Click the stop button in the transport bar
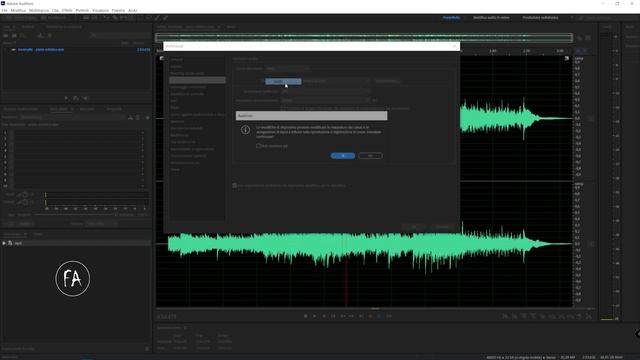The height and width of the screenshot is (360, 640). pos(305,316)
